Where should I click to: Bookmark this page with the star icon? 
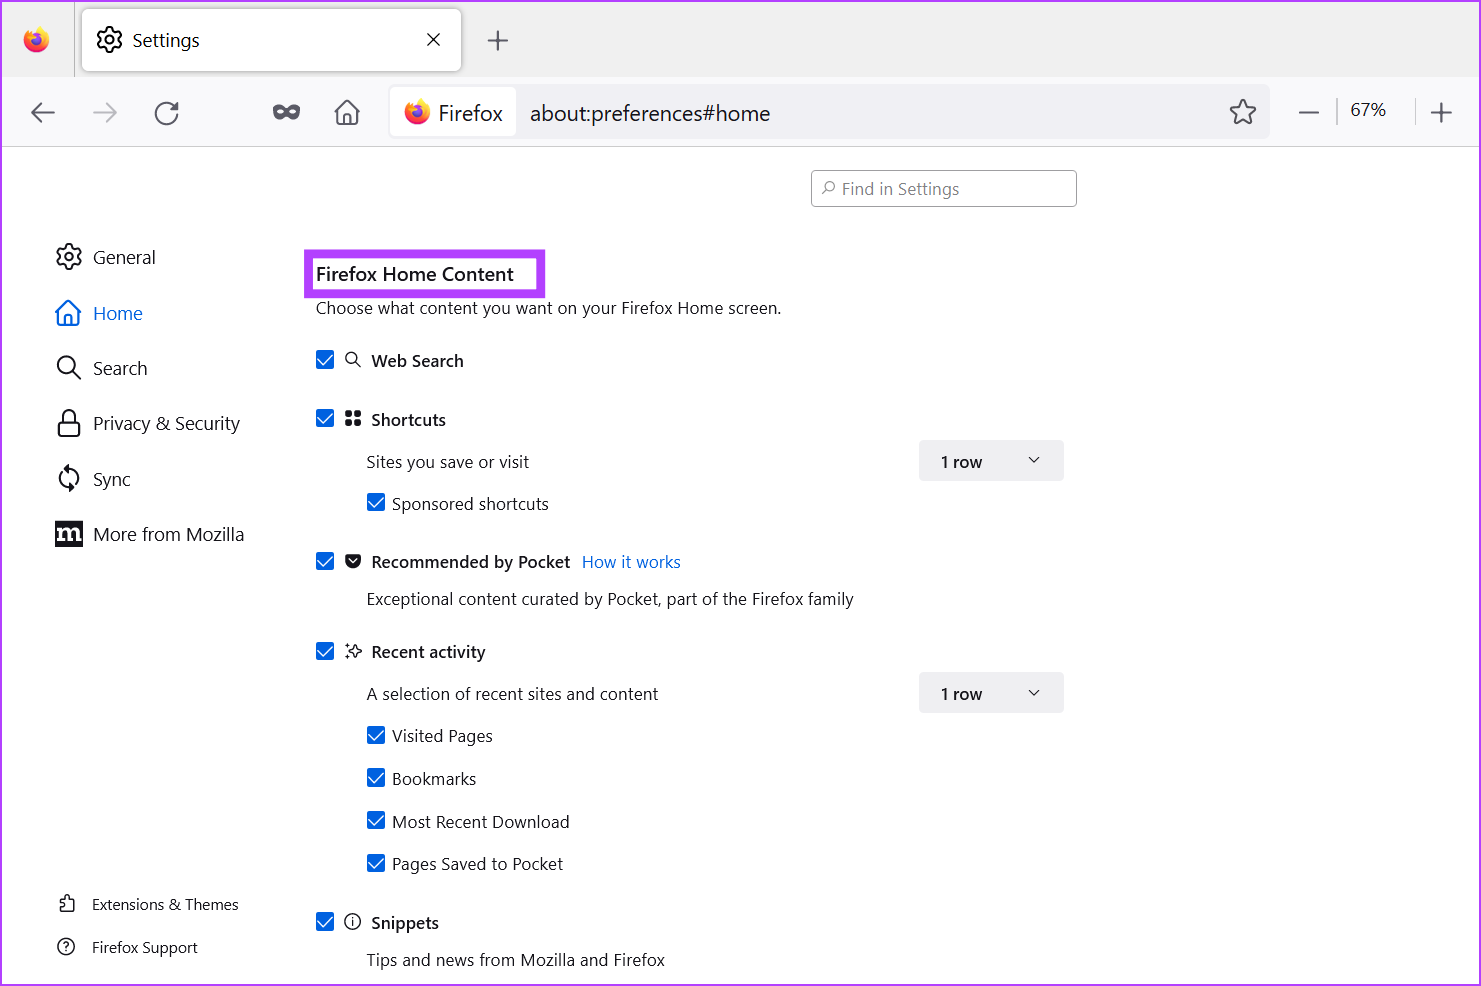pyautogui.click(x=1242, y=113)
